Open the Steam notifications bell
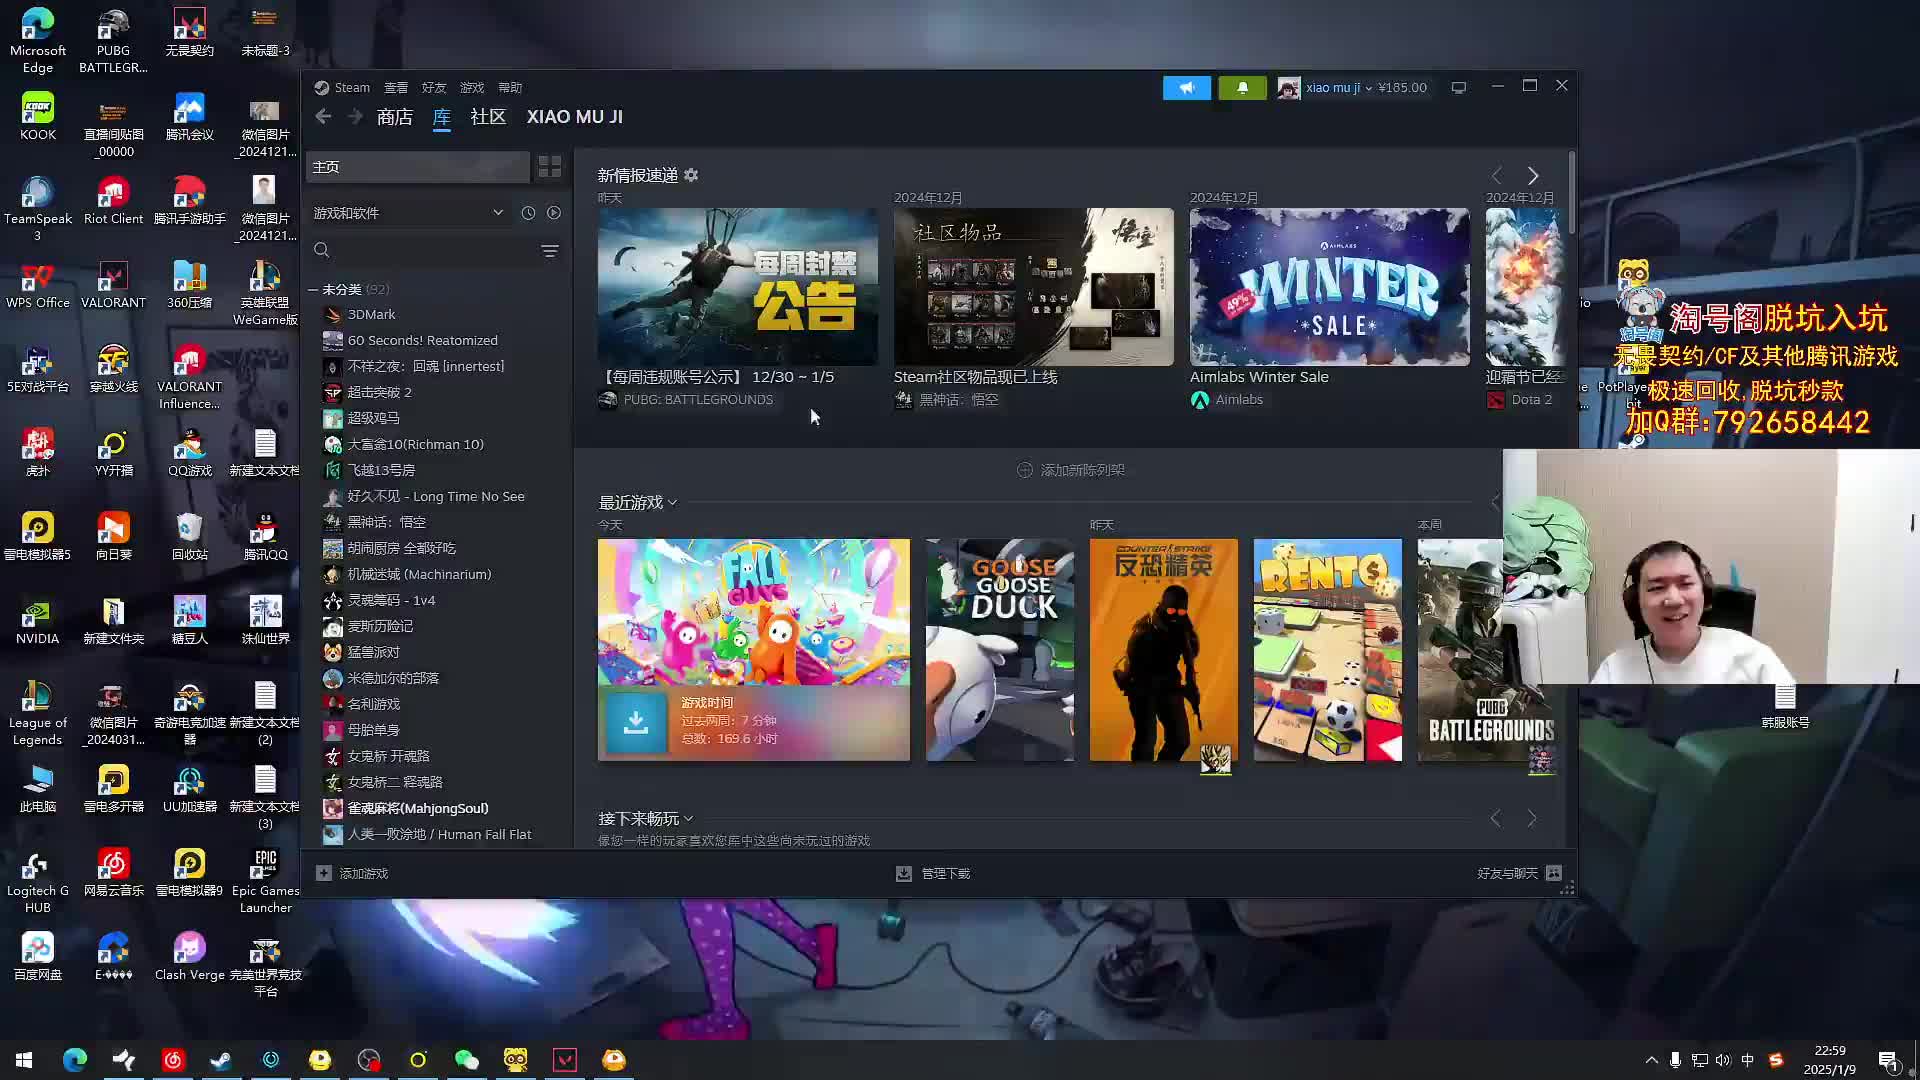This screenshot has height=1080, width=1920. 1242,88
